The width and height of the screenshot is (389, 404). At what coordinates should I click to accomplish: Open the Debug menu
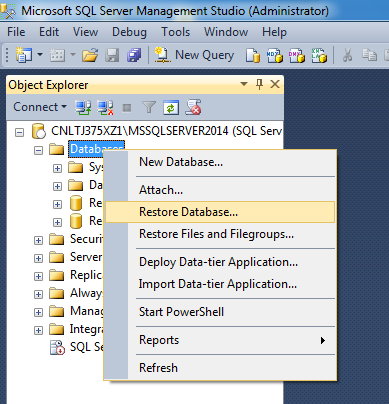tap(129, 32)
